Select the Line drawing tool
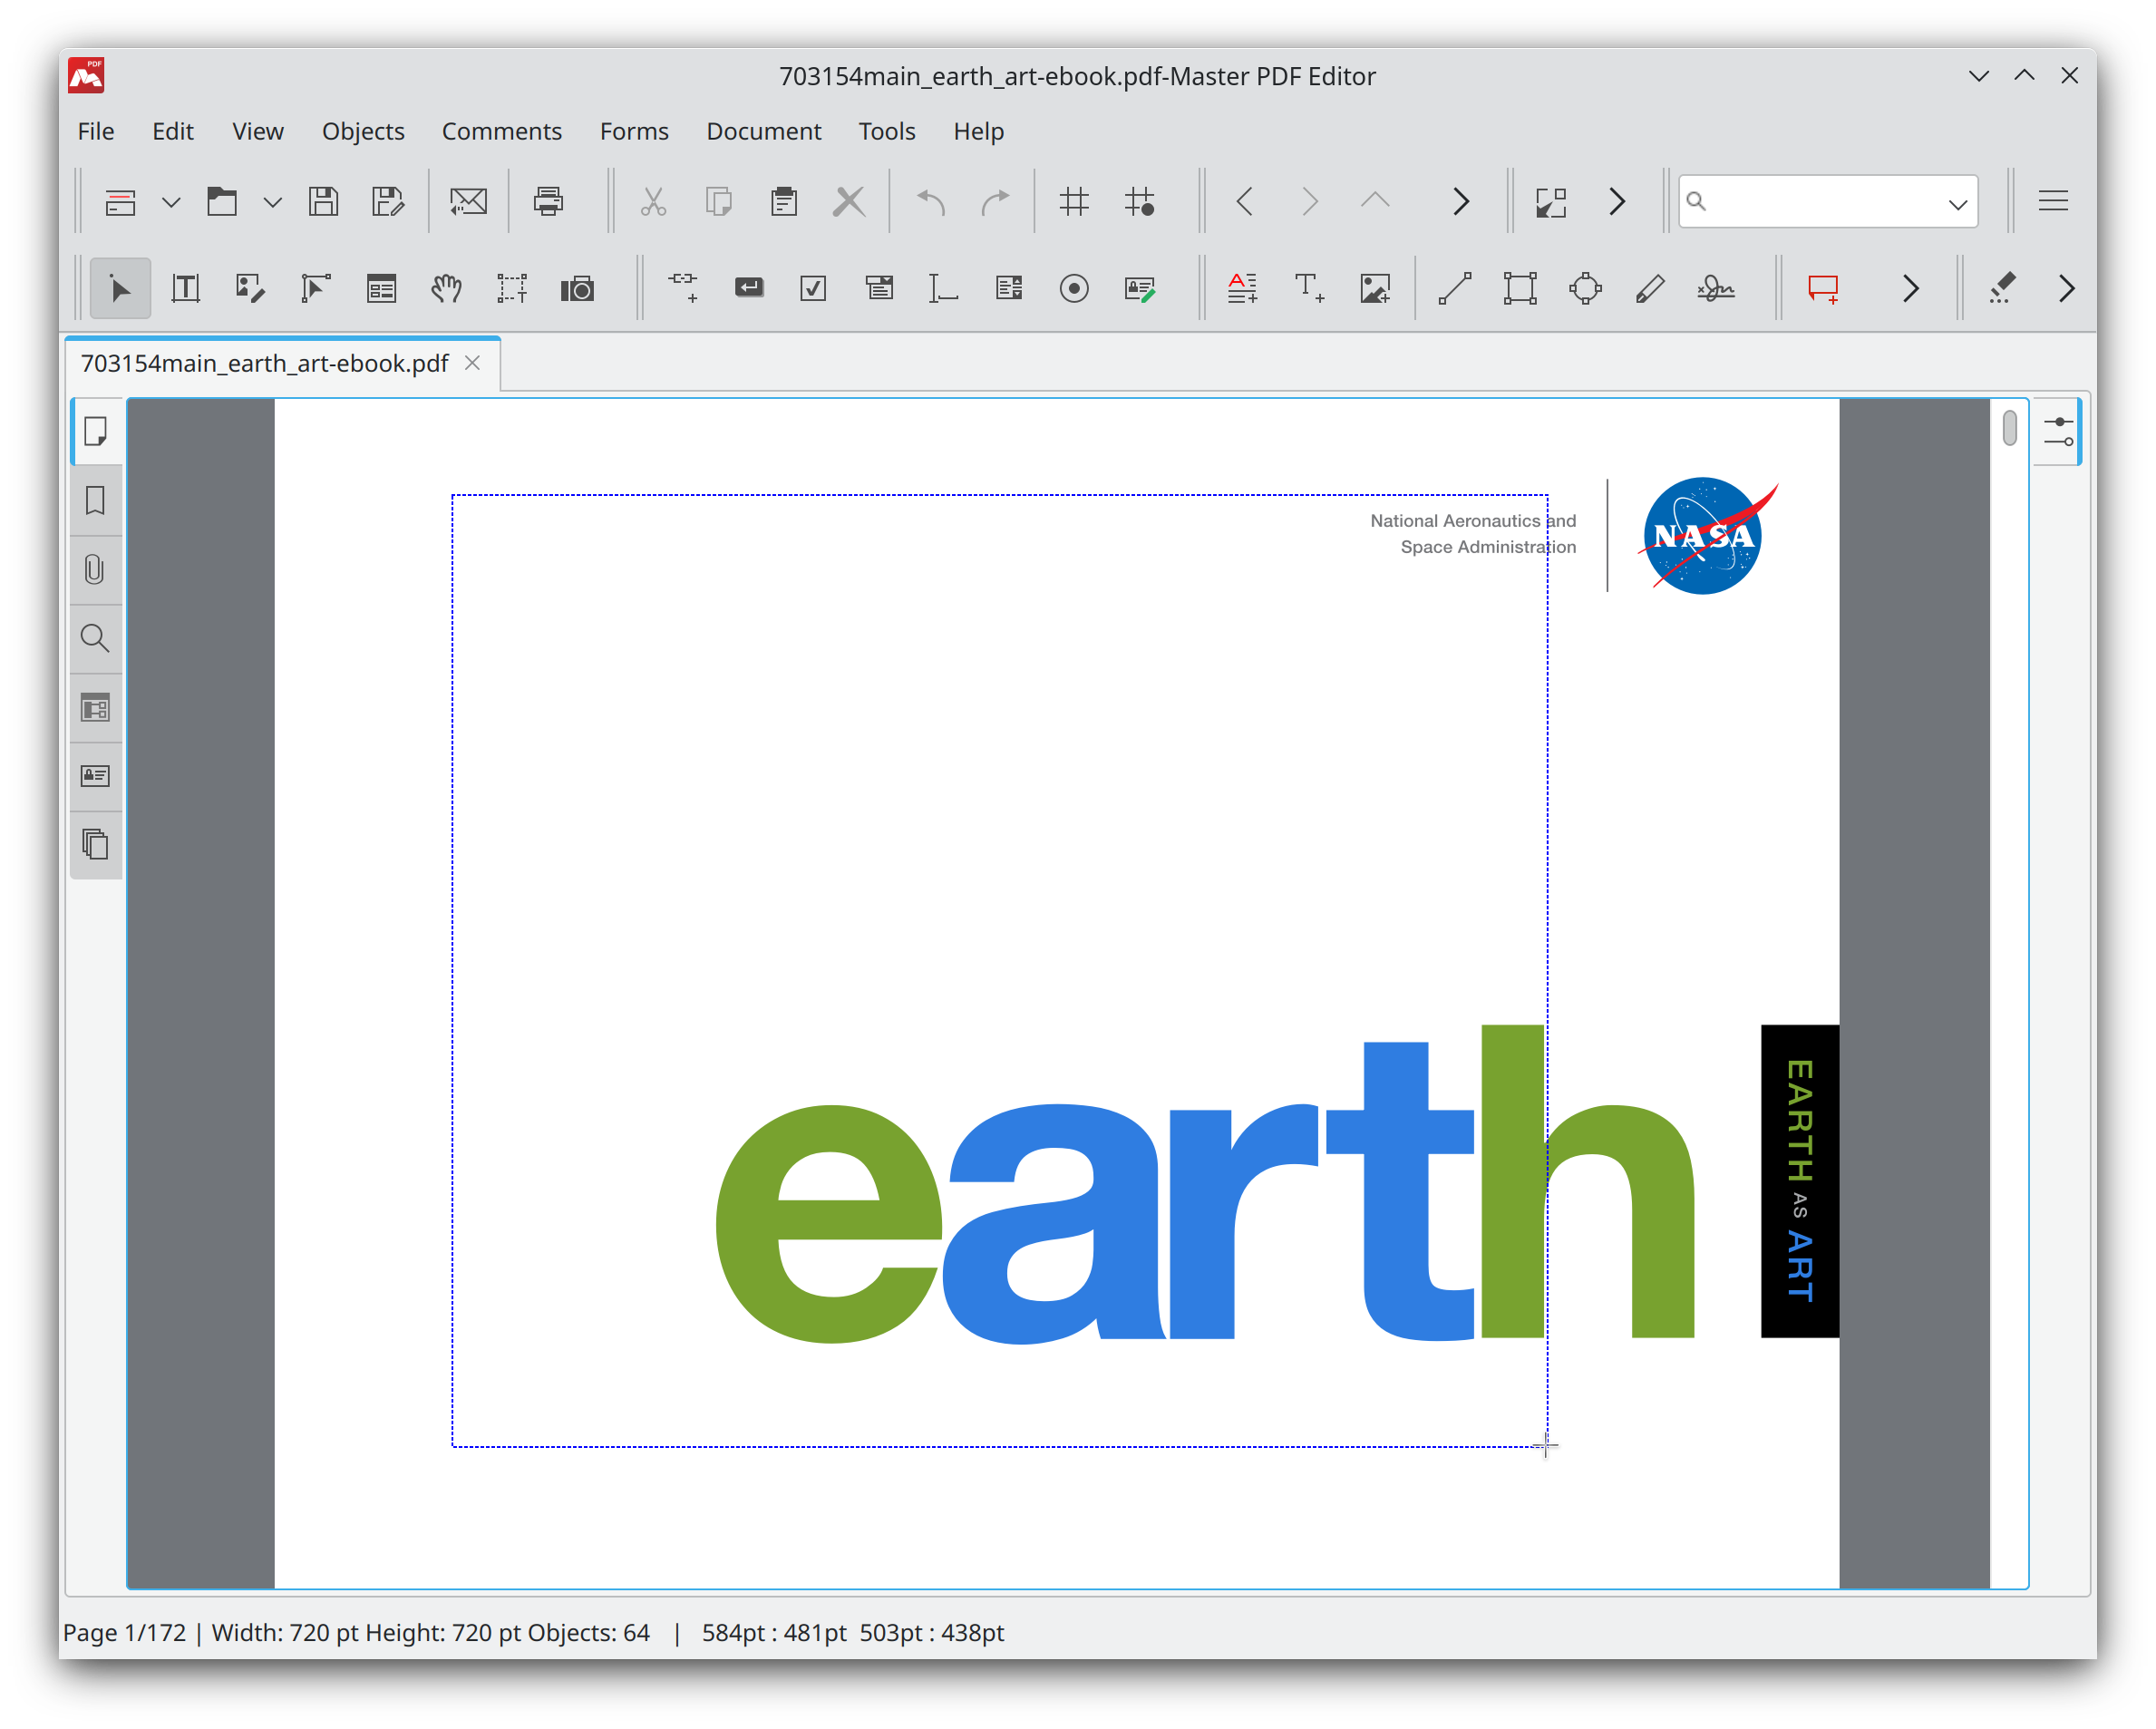This screenshot has width=2156, height=1729. tap(1455, 289)
